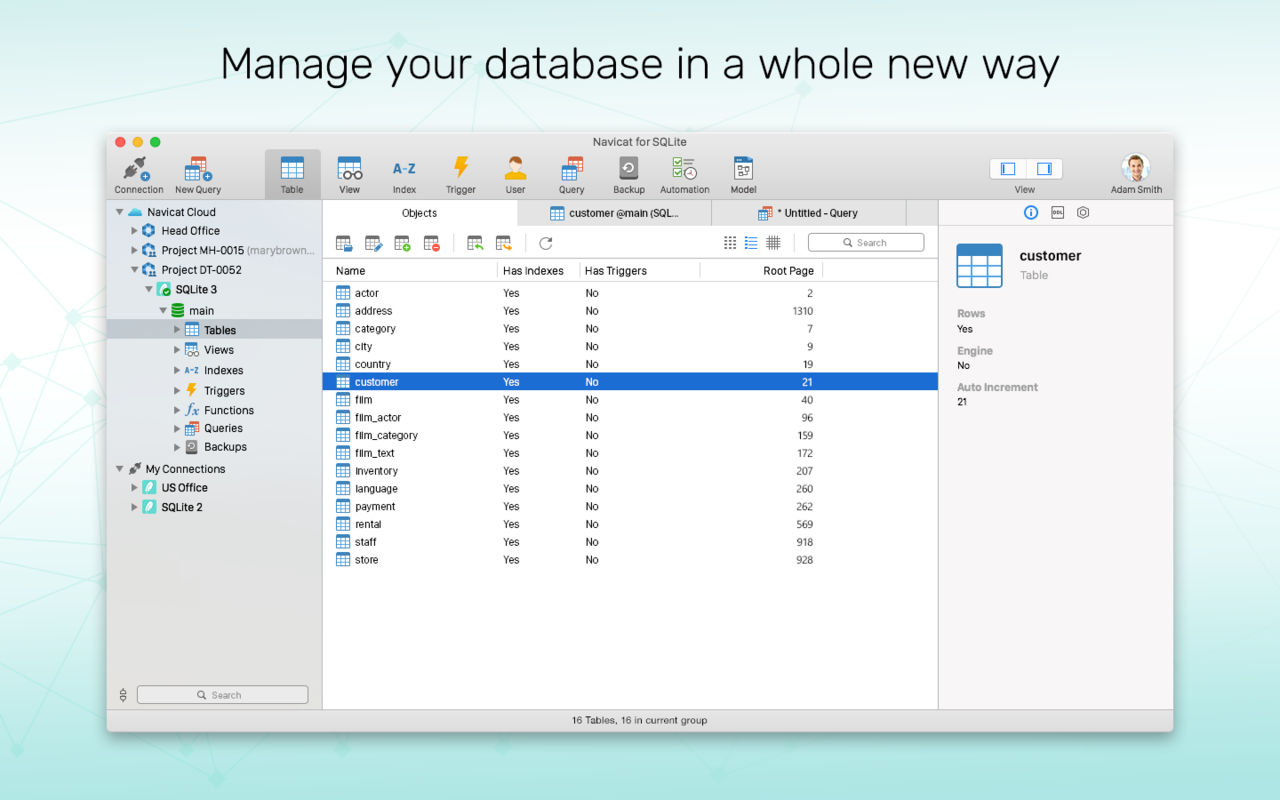This screenshot has width=1280, height=800.
Task: Select Indexes in the sidebar tree
Action: point(214,370)
